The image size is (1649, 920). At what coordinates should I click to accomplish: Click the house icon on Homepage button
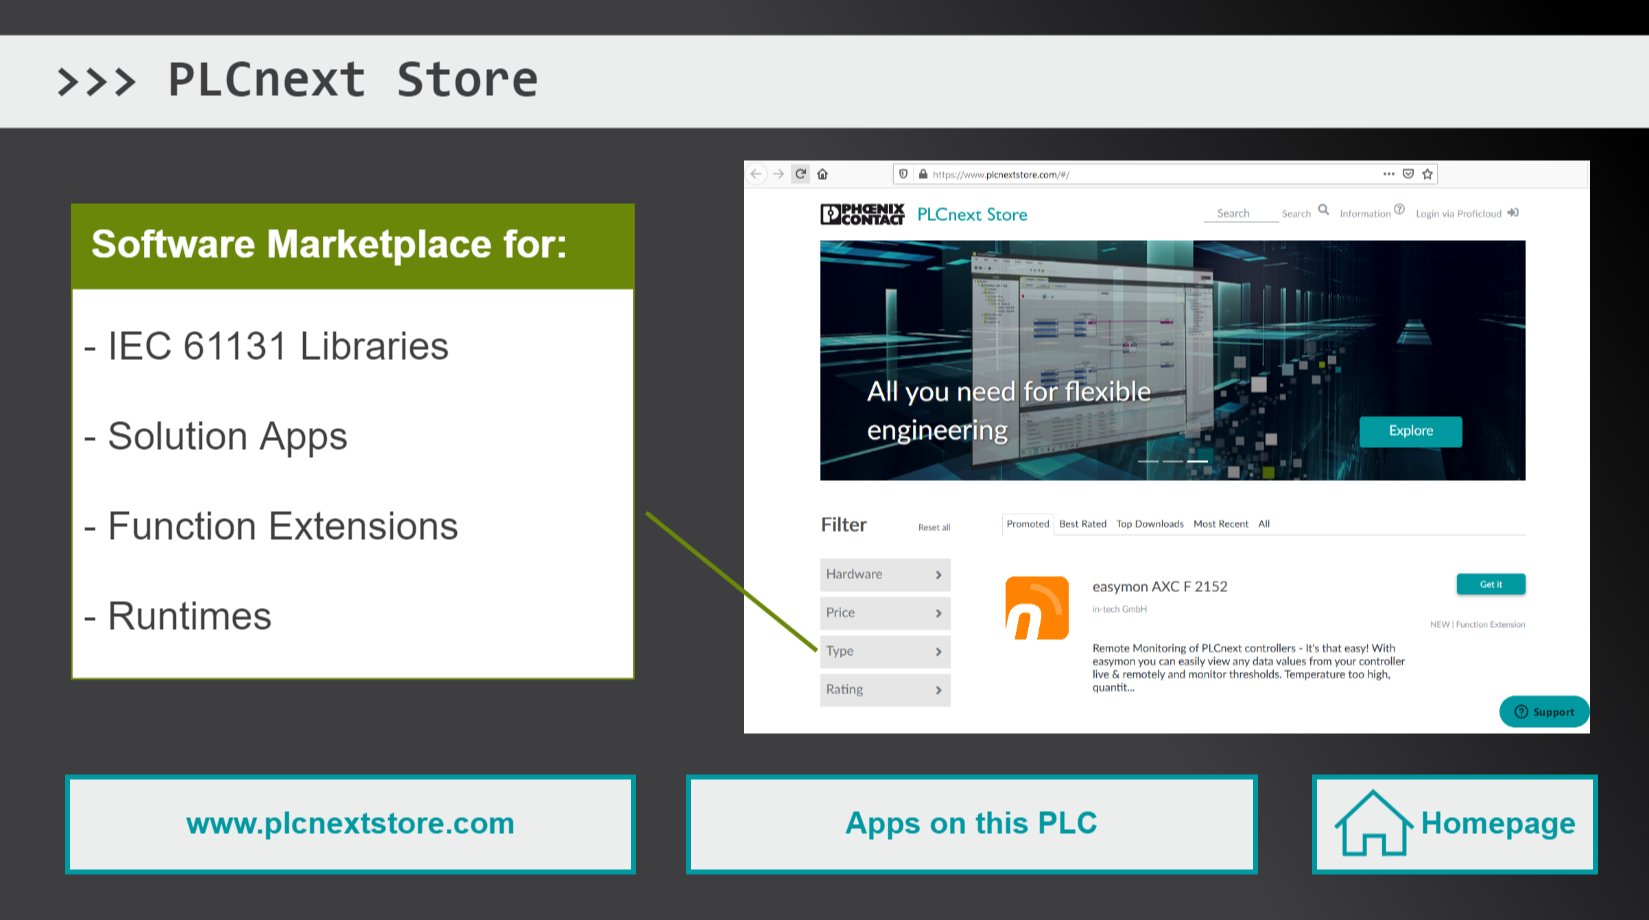click(x=1373, y=823)
